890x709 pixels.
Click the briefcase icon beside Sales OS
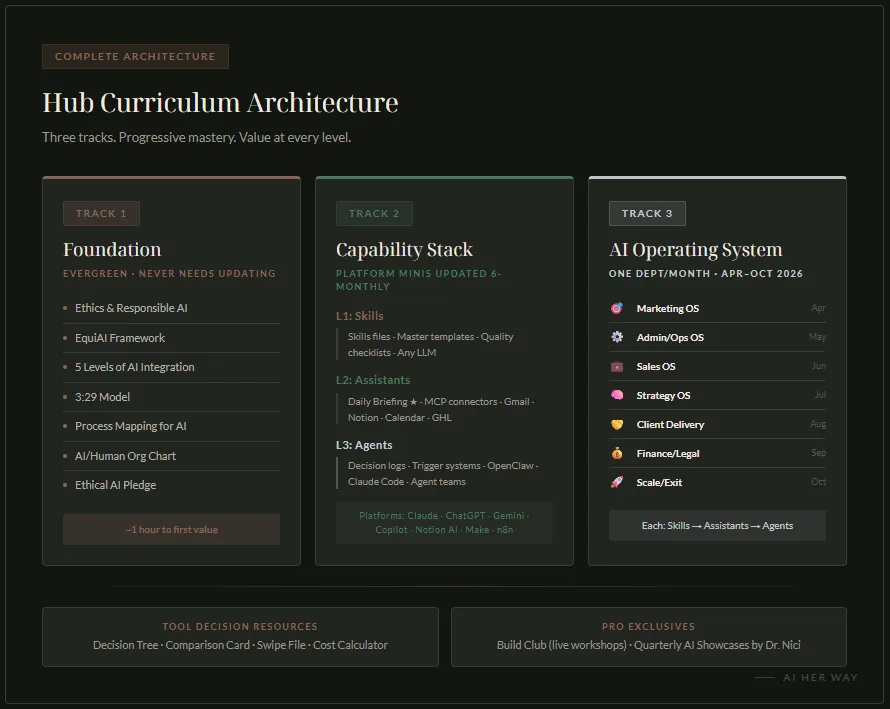point(617,366)
